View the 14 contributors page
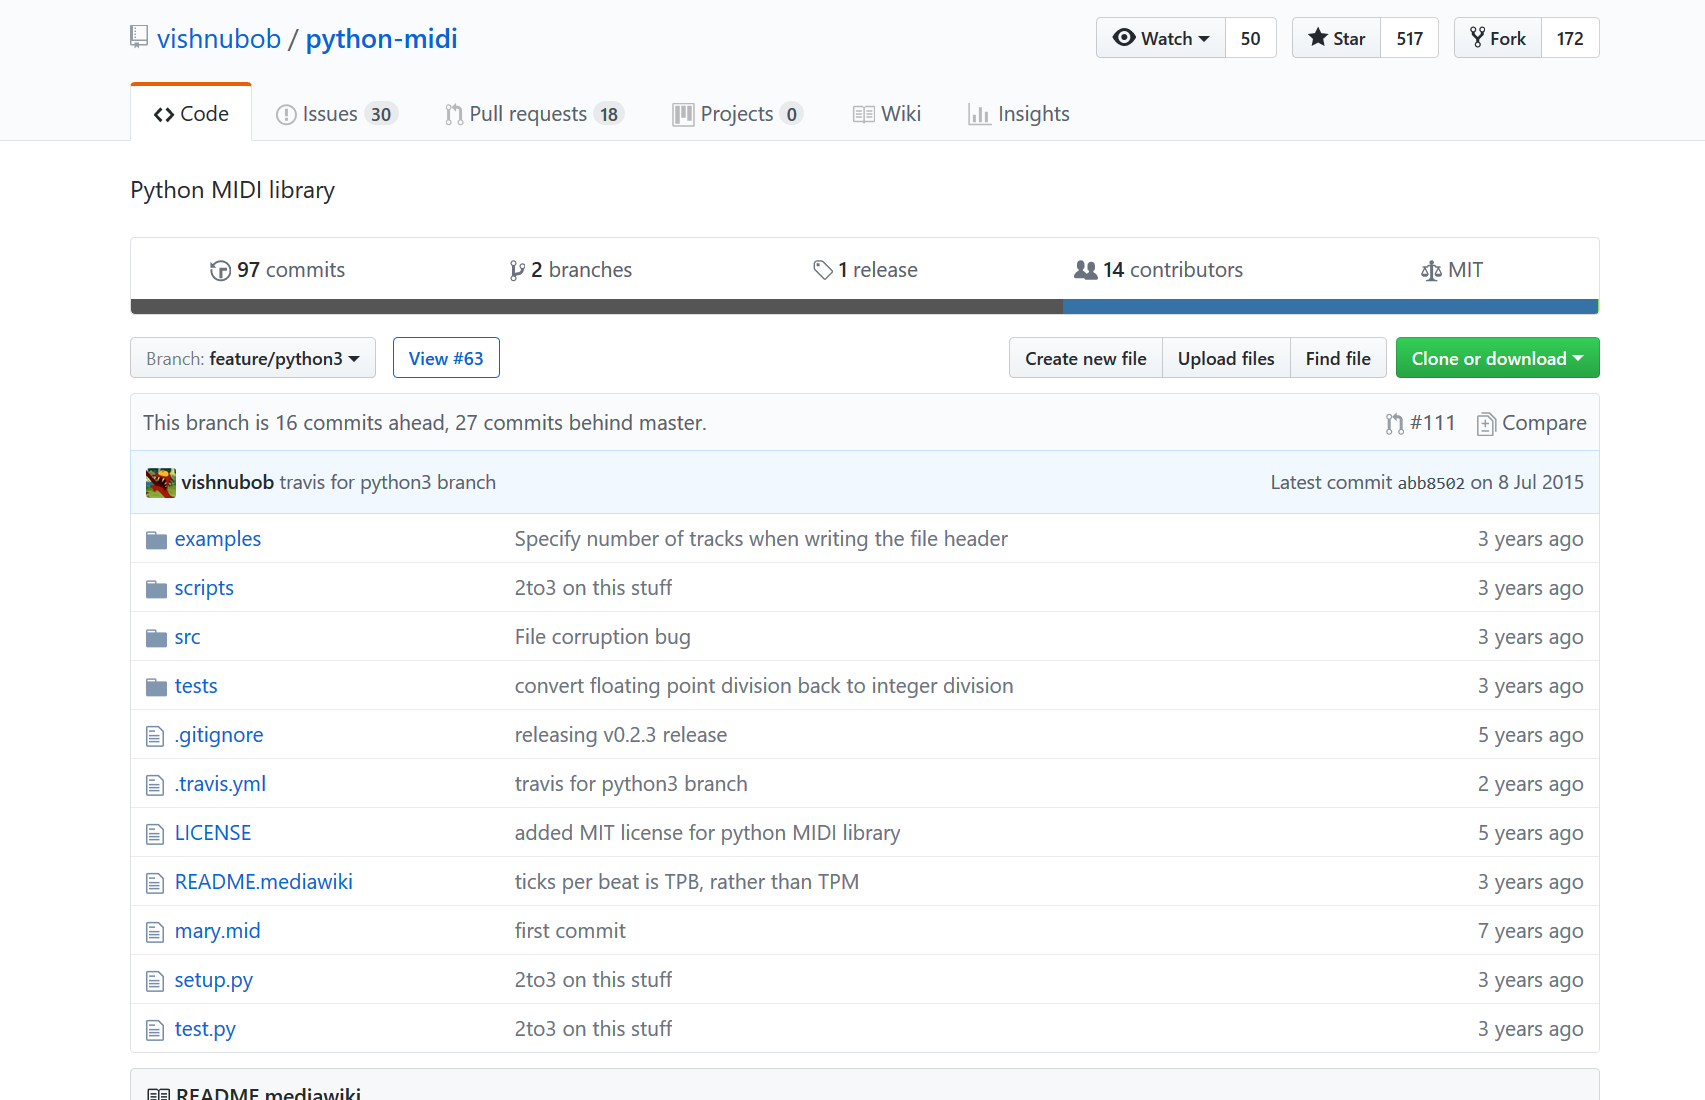 (x=1158, y=270)
